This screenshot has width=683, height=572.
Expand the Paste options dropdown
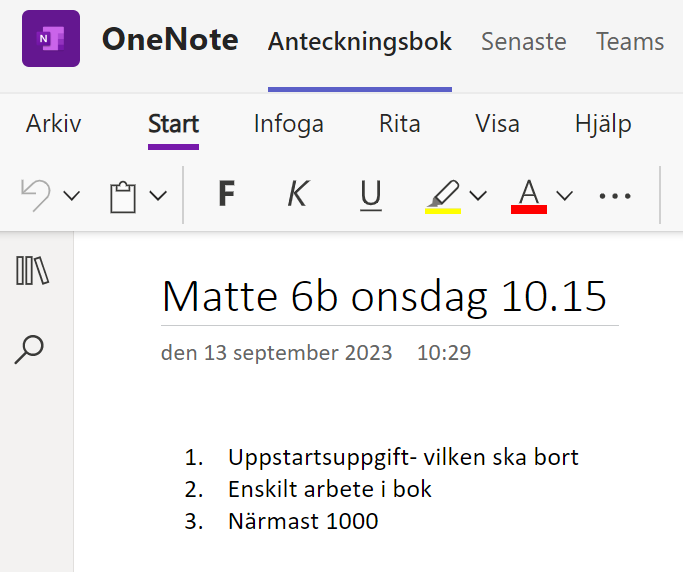click(x=158, y=196)
